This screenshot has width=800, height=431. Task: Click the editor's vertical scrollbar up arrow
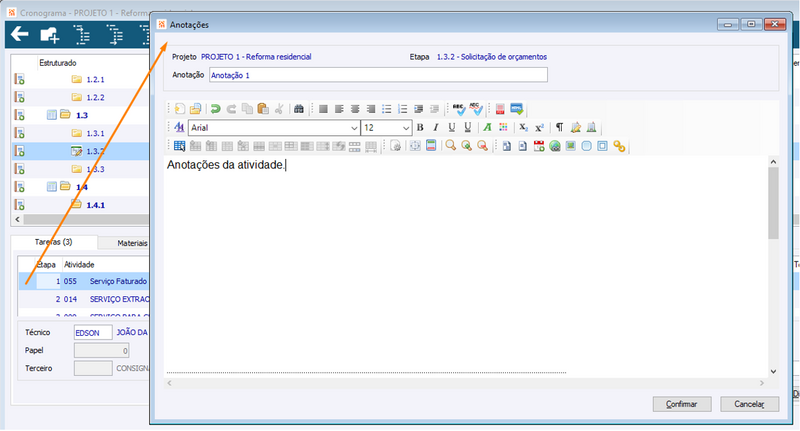773,162
